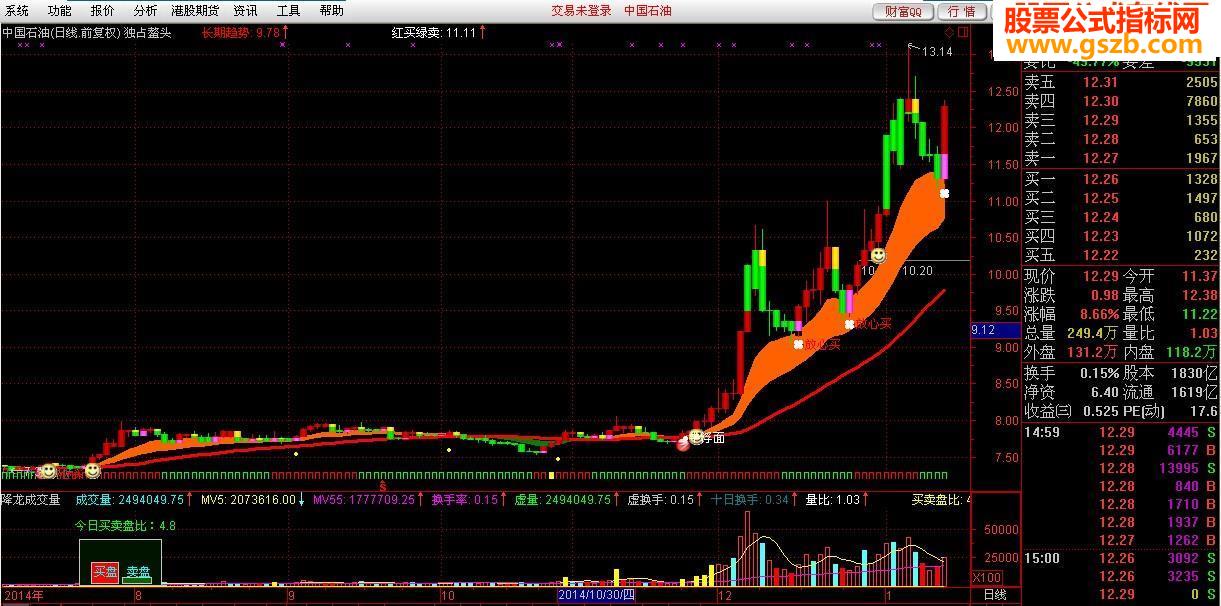This screenshot has height=606, width=1221.
Task: Click the 换手率: 0.15 label
Action: [465, 499]
